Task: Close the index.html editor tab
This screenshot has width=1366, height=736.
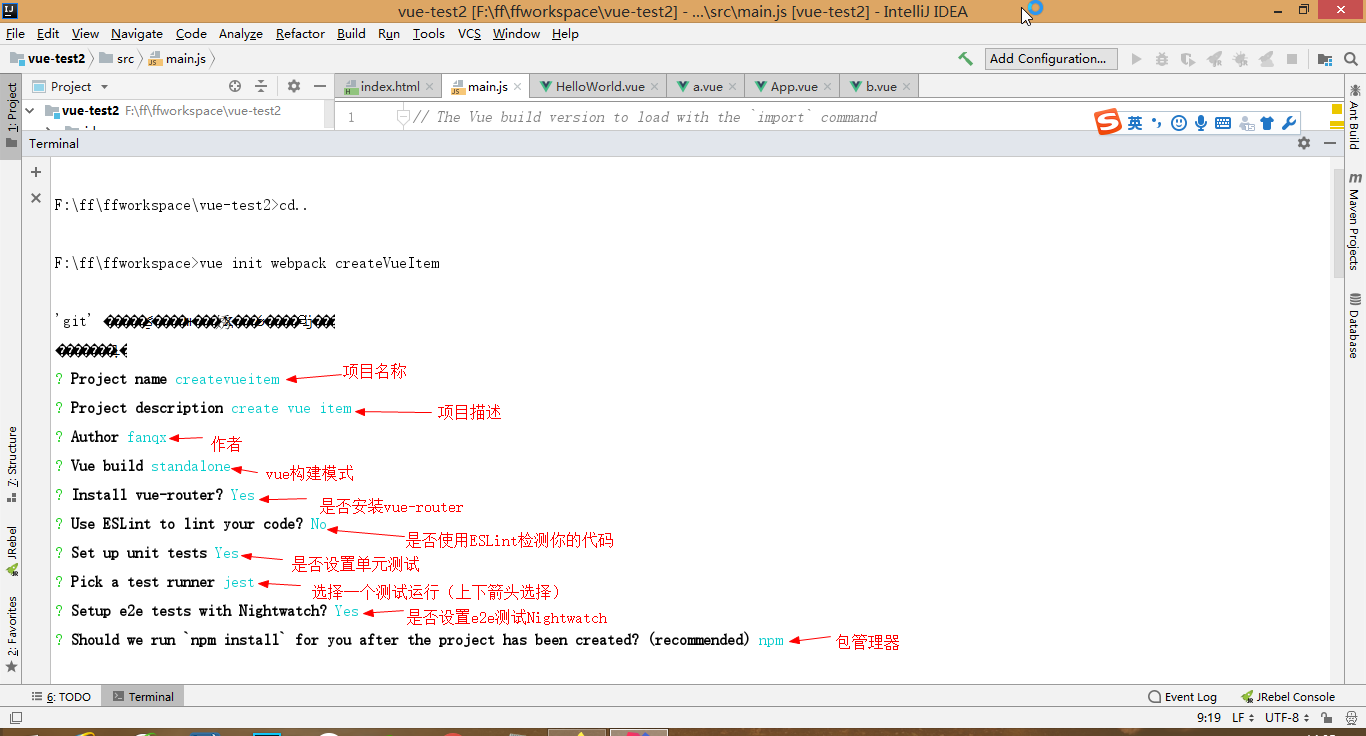Action: point(430,87)
